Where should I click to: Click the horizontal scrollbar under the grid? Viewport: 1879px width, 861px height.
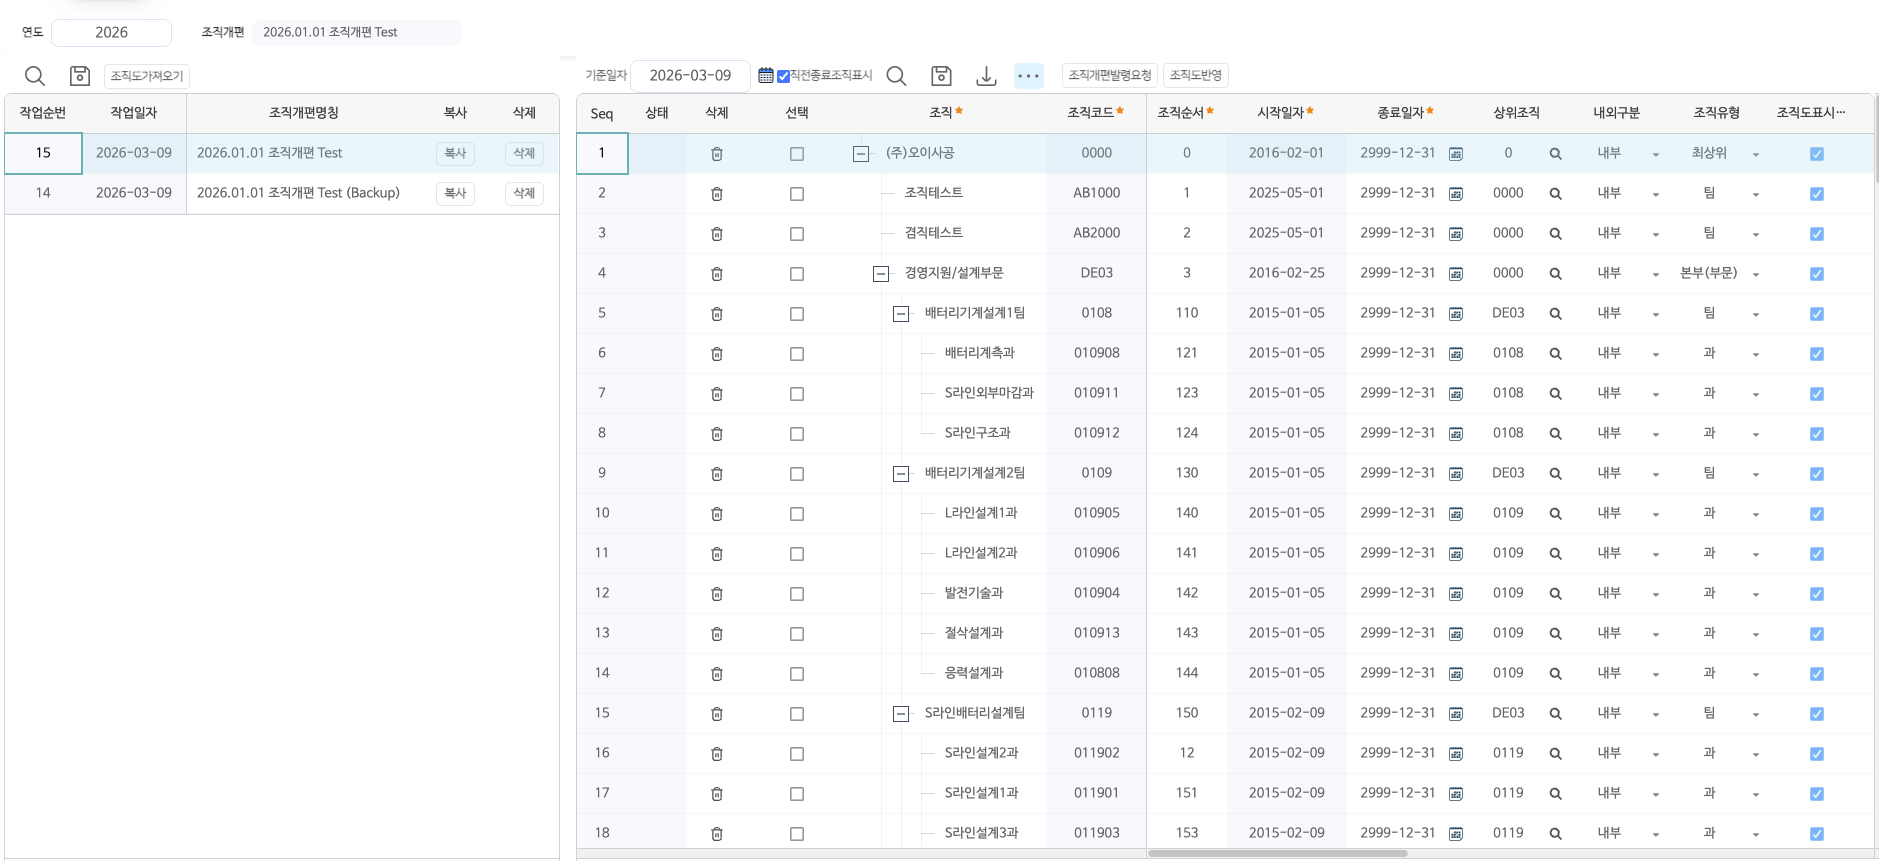coord(1278,853)
